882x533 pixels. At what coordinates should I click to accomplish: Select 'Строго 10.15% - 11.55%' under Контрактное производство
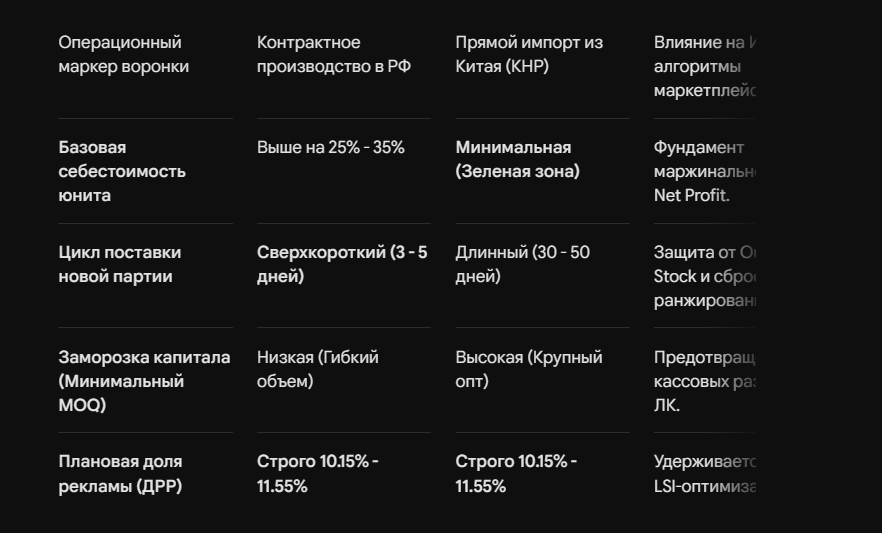coord(318,473)
